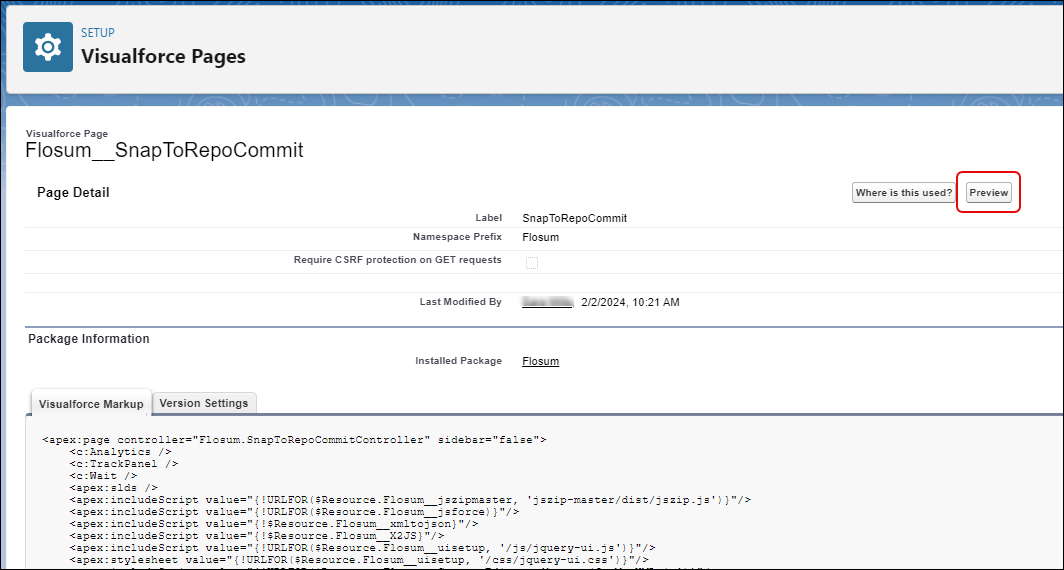Viewport: 1064px width, 570px height.
Task: Click the Visualforce Pages heading
Action: 164,57
